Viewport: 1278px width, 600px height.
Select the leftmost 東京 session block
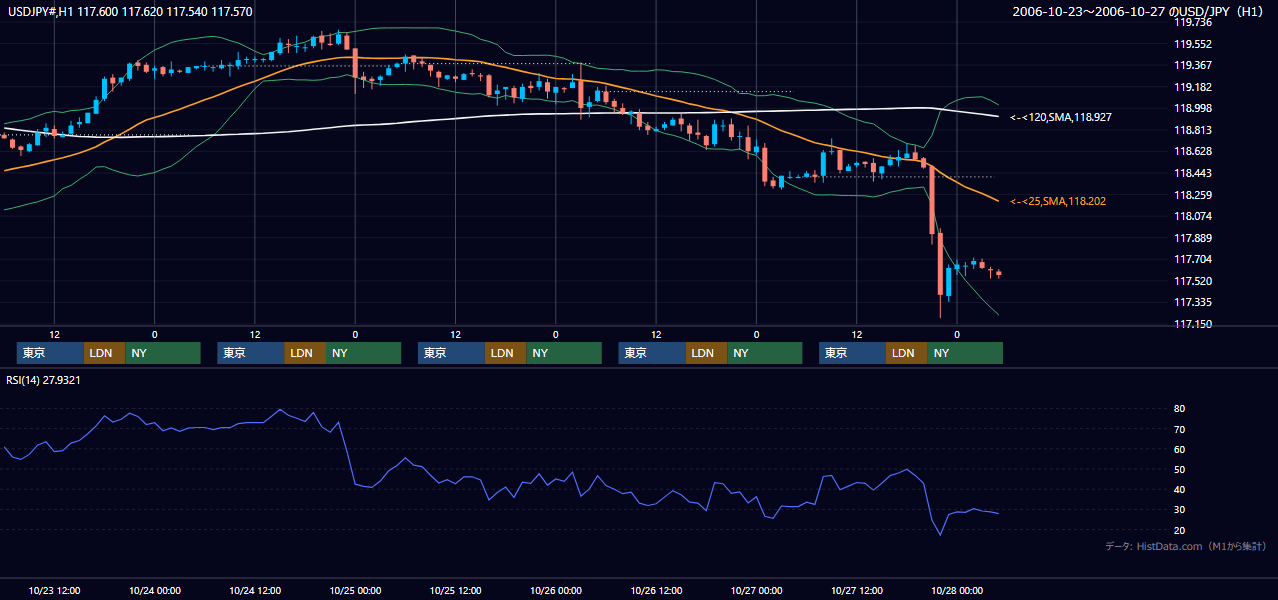point(50,353)
